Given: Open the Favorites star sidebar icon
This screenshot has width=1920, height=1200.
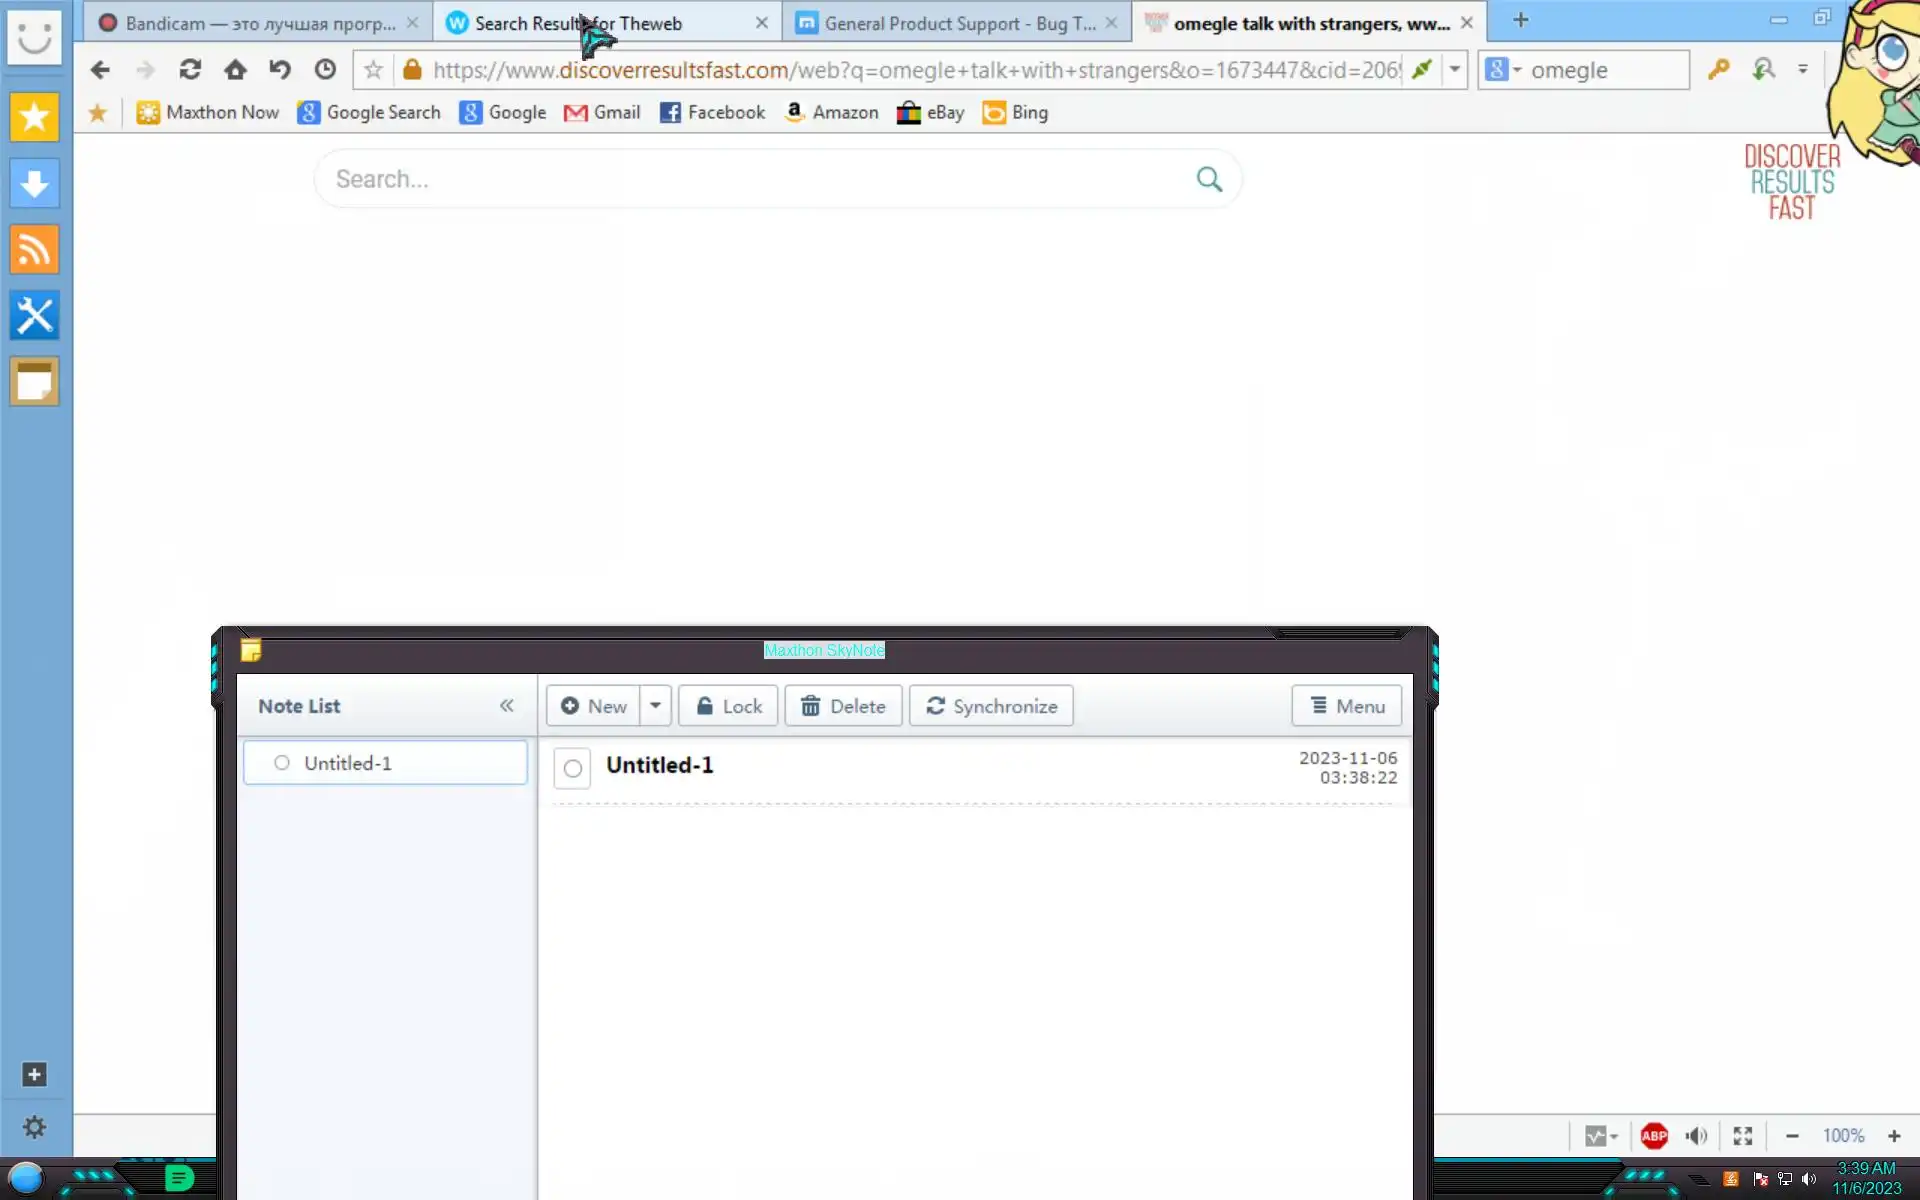Looking at the screenshot, I should coord(34,118).
